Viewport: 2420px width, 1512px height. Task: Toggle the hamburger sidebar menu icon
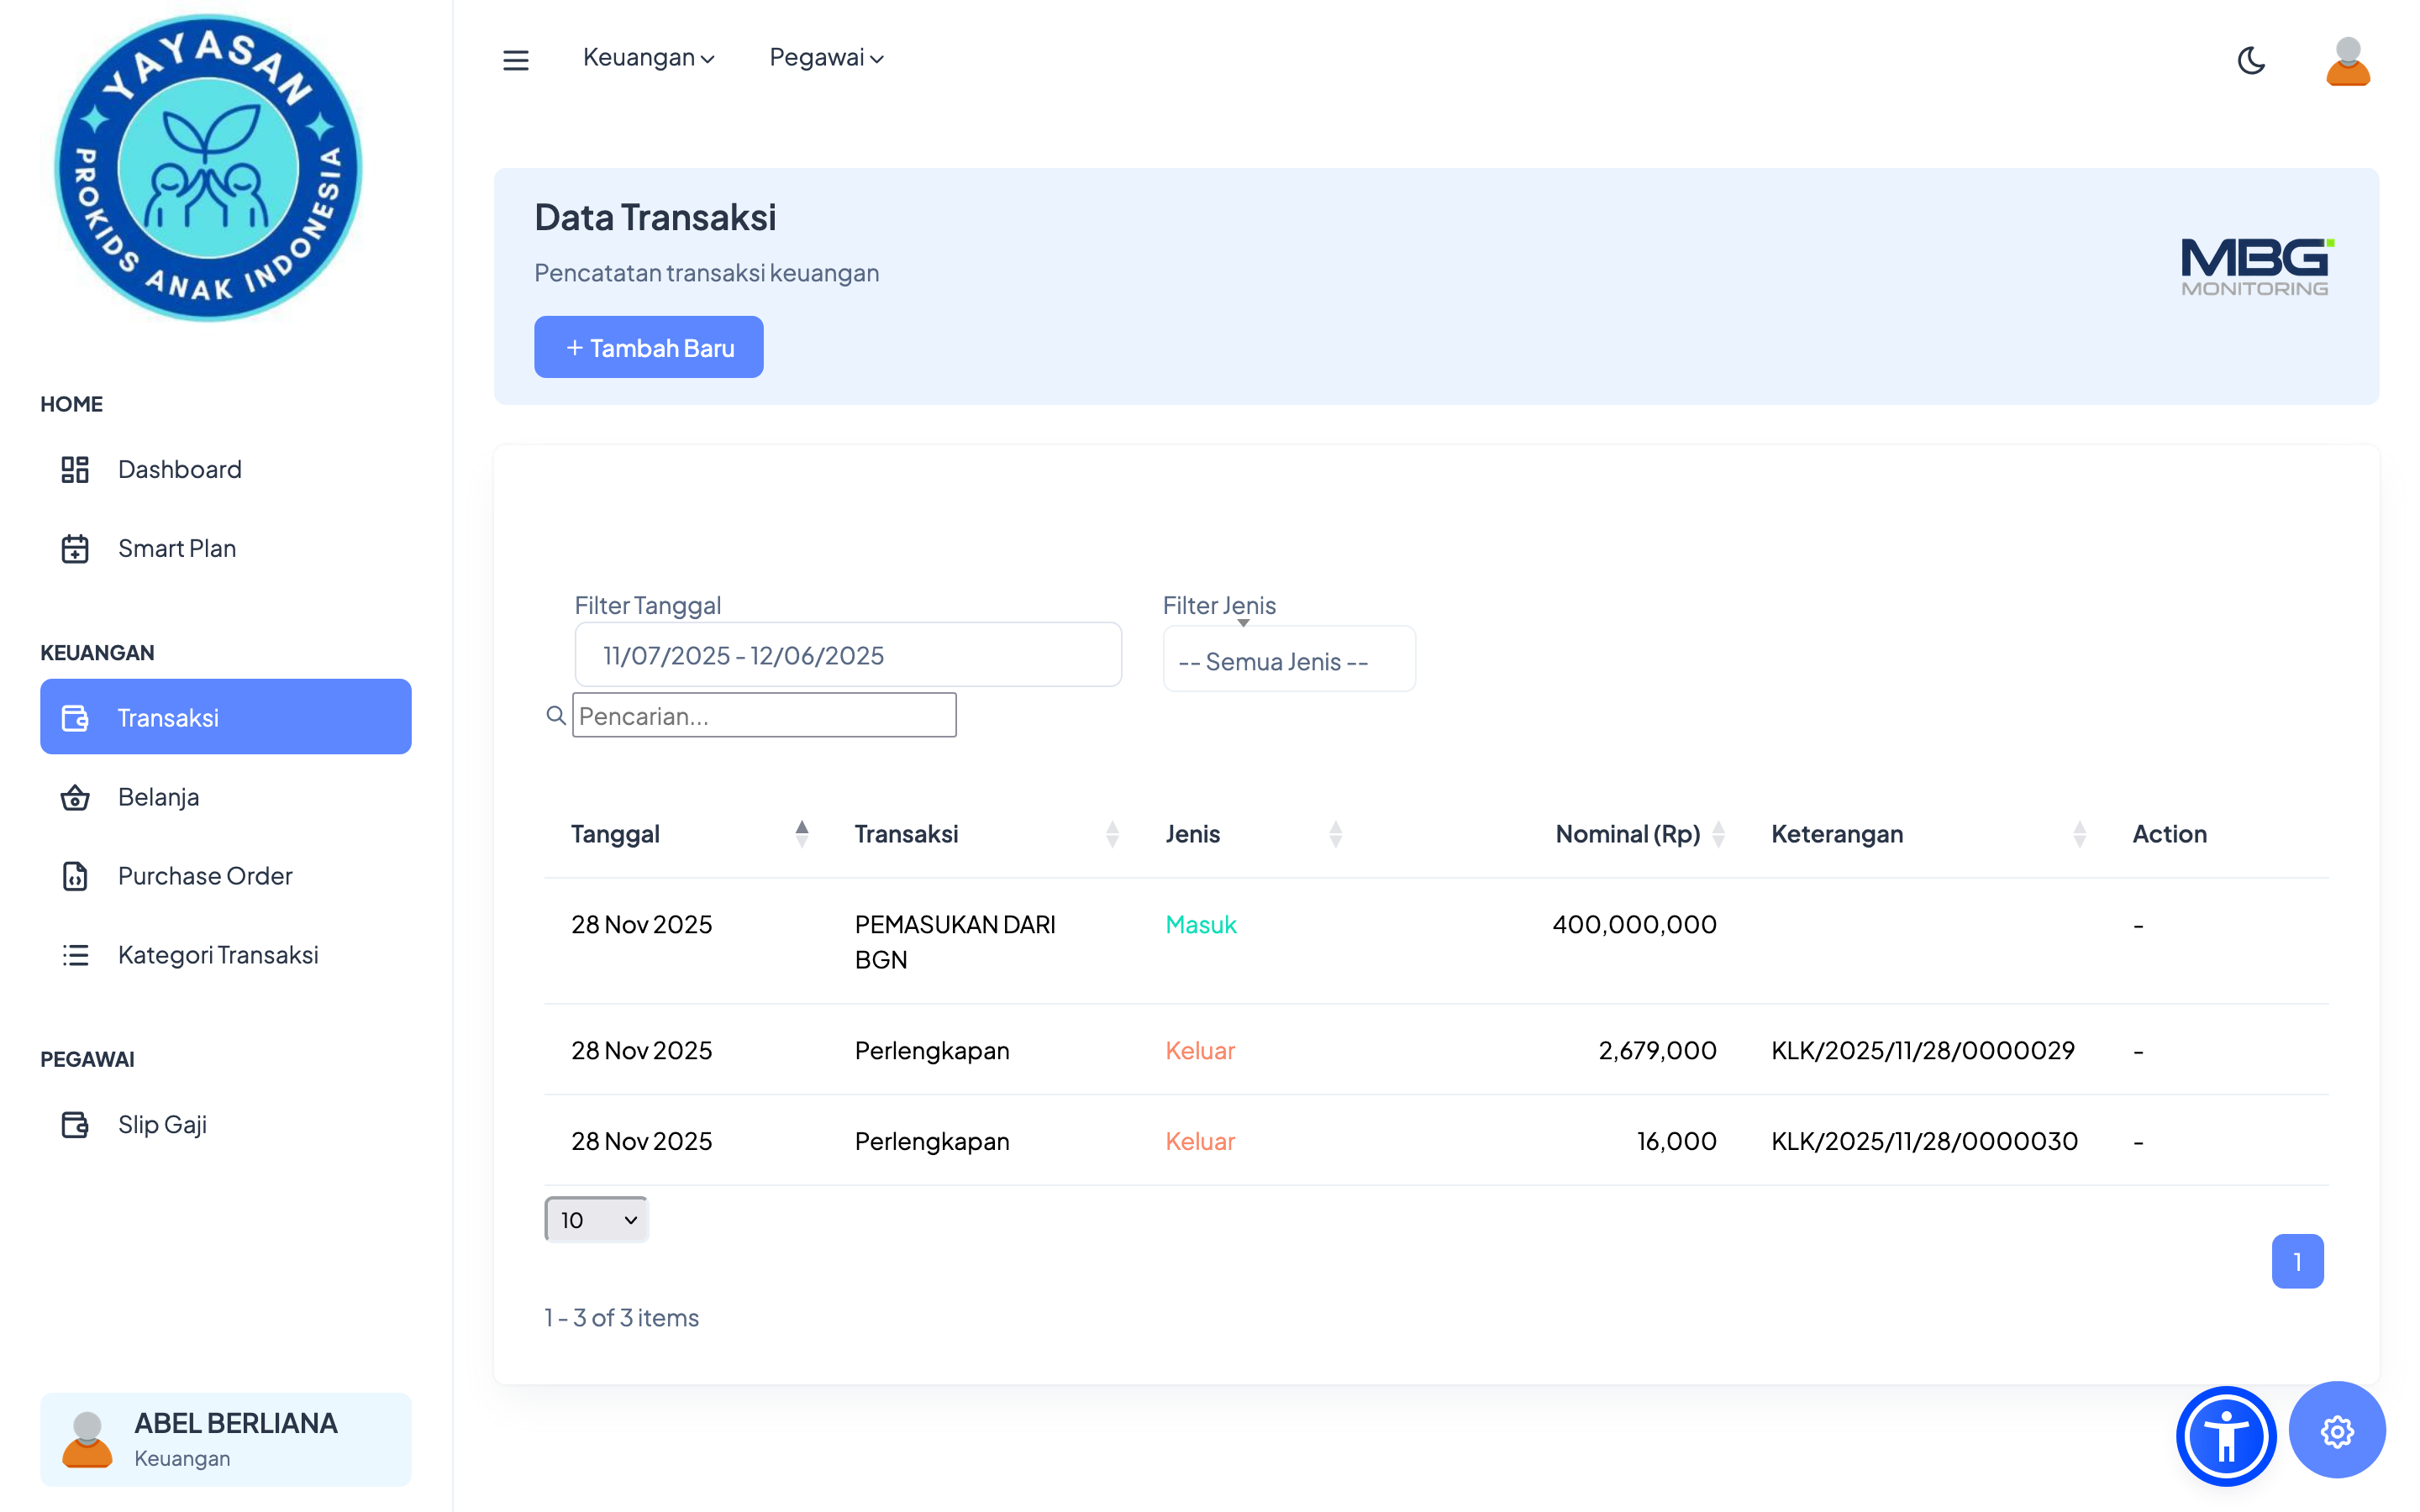click(515, 60)
